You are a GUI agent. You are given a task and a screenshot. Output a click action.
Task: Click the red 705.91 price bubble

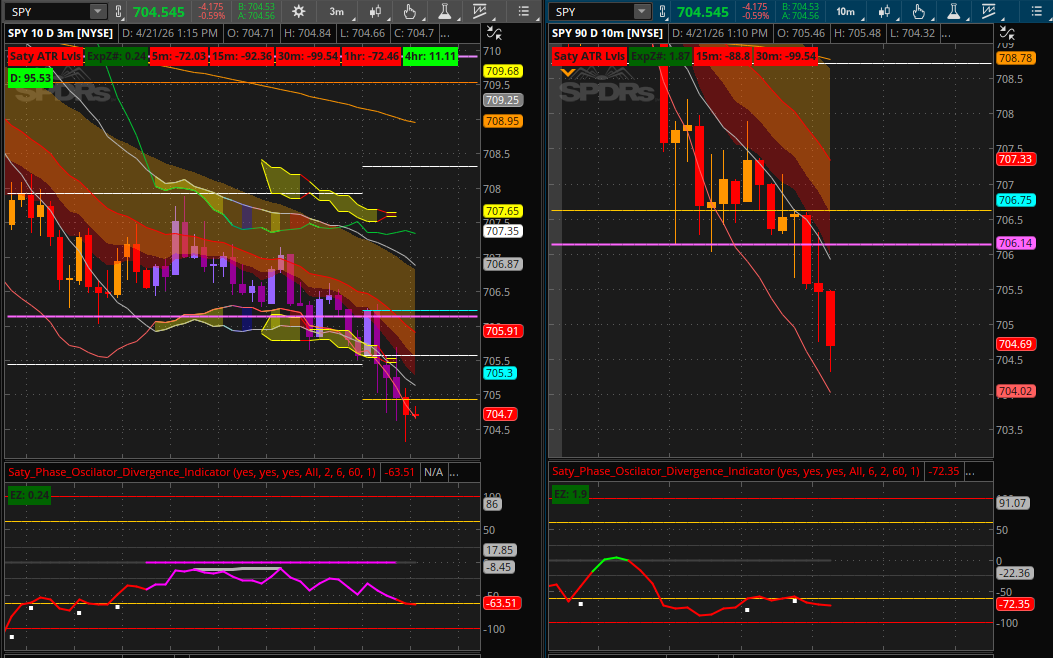tap(502, 331)
